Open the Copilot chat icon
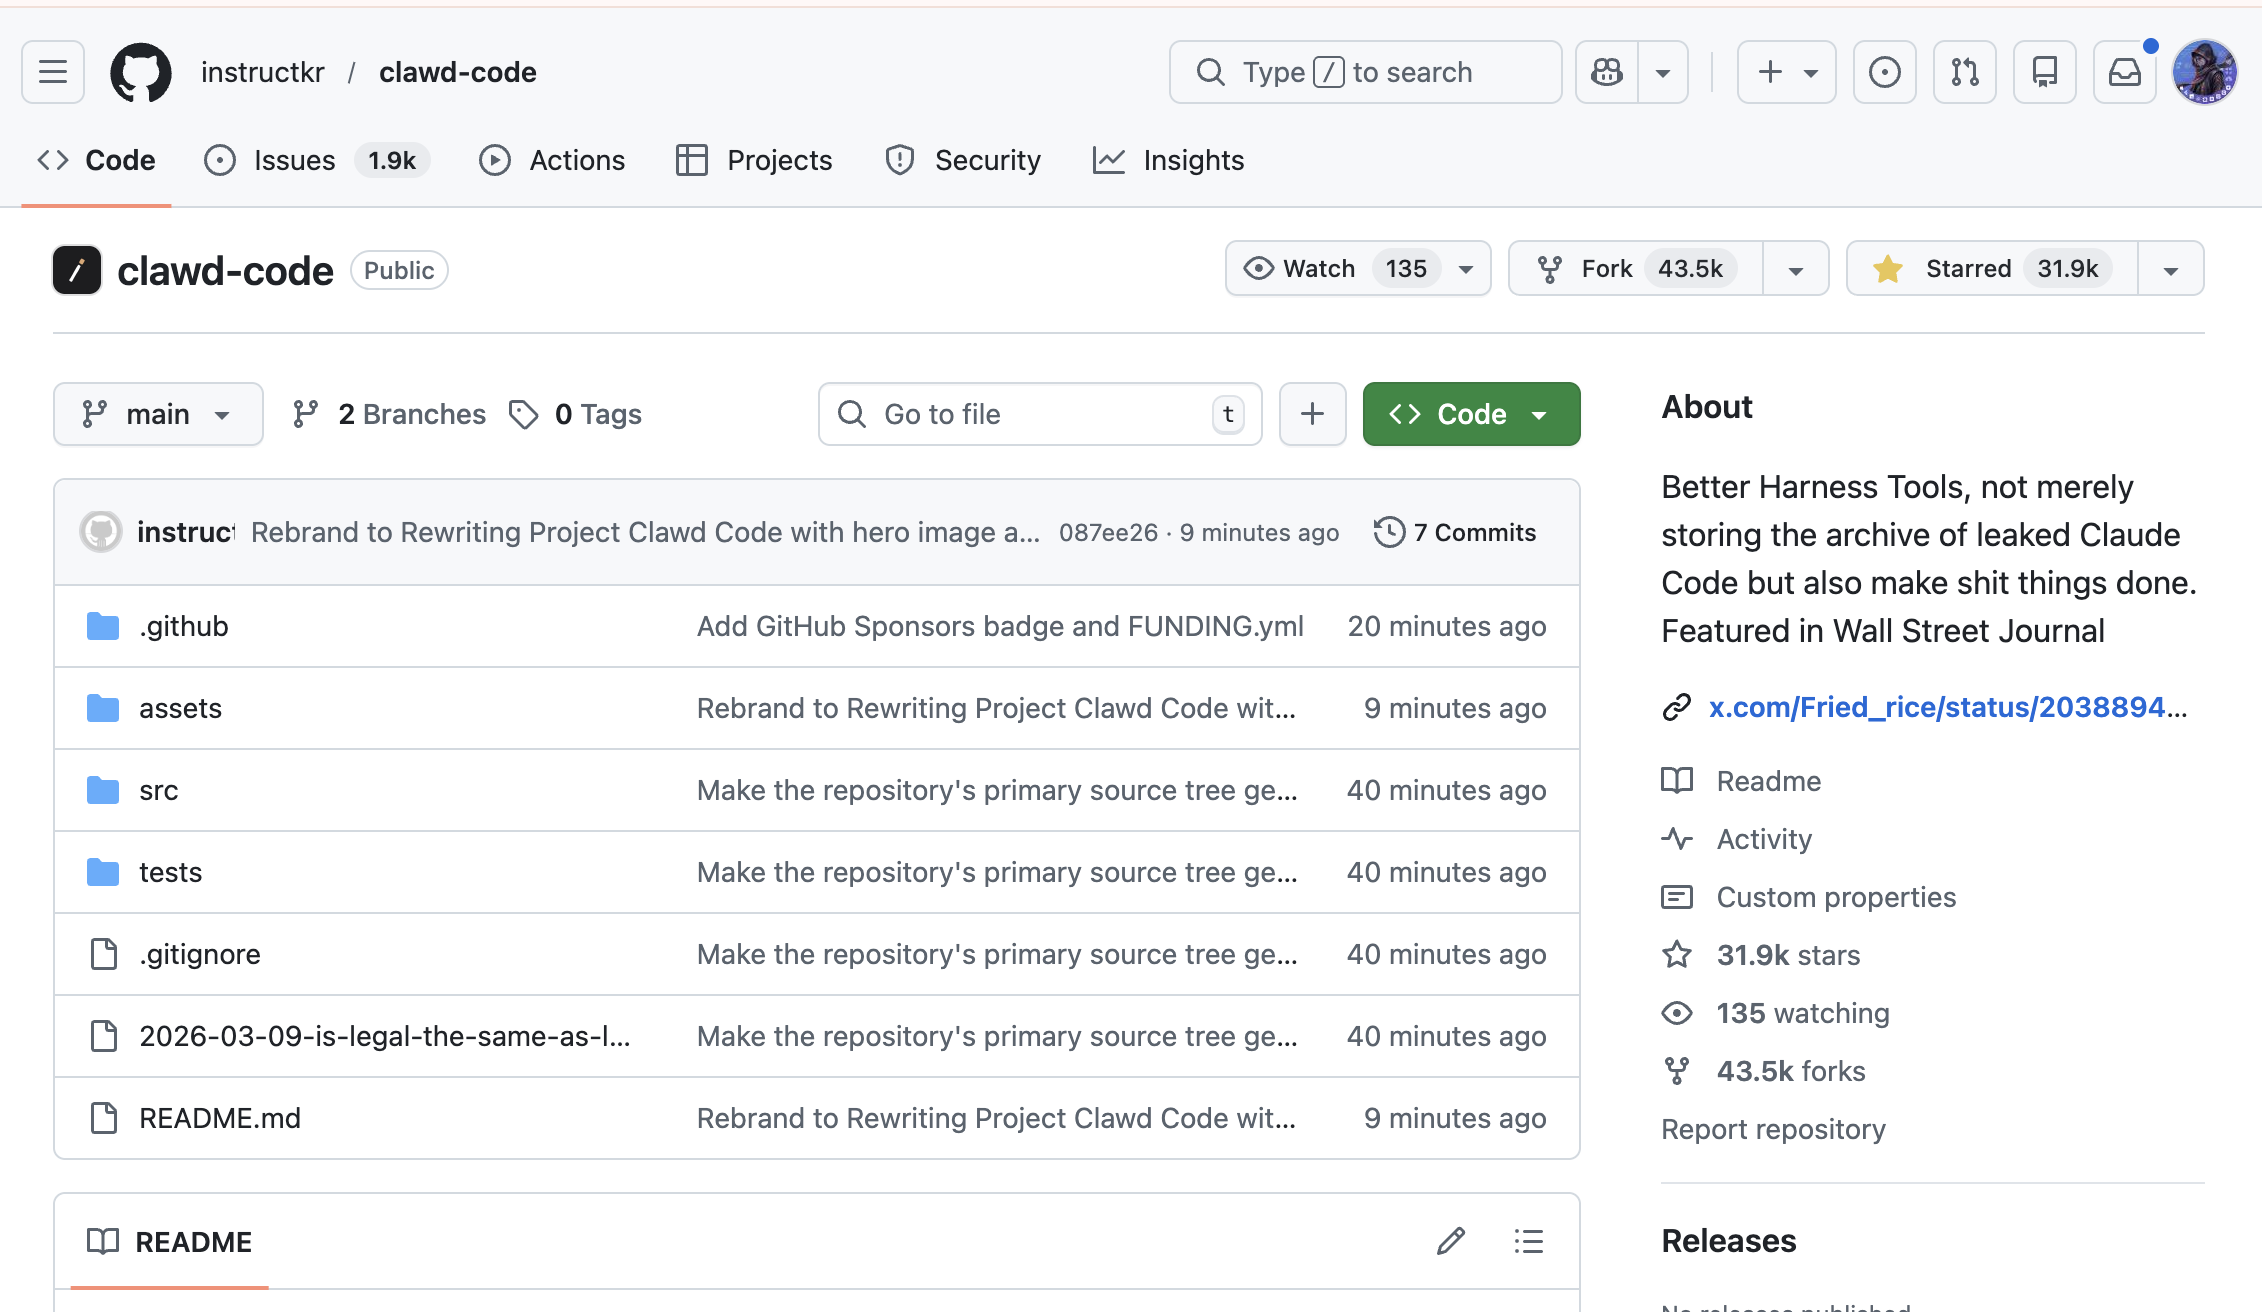 tap(1607, 72)
